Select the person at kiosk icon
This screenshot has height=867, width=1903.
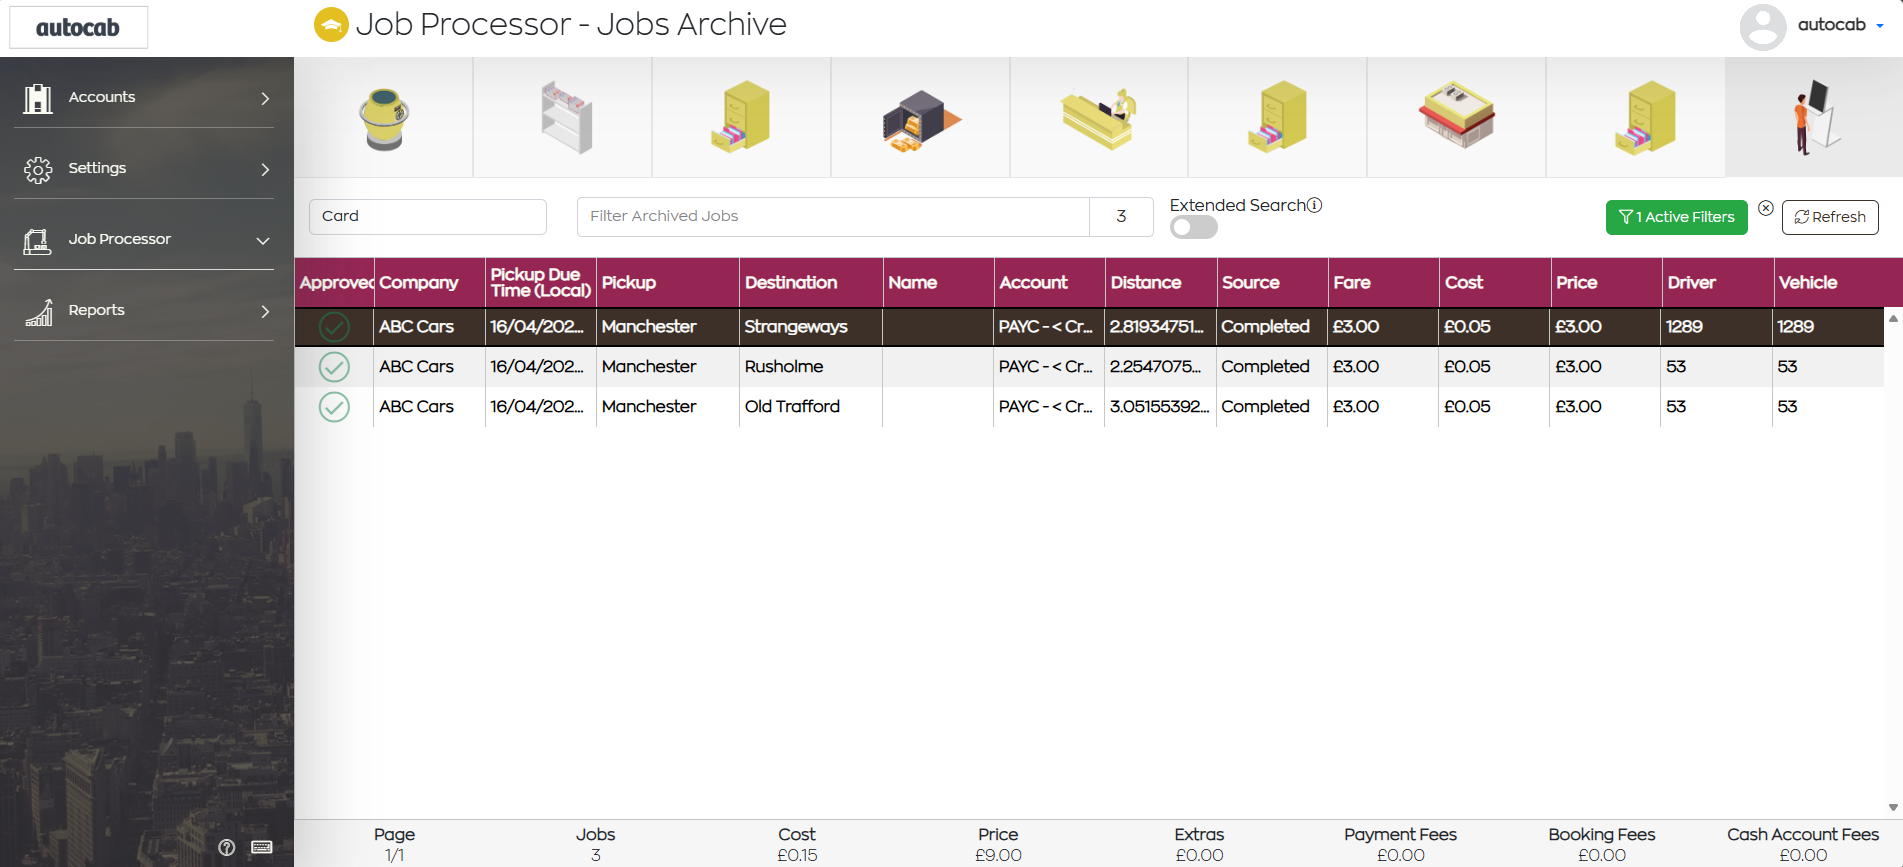tap(1815, 117)
